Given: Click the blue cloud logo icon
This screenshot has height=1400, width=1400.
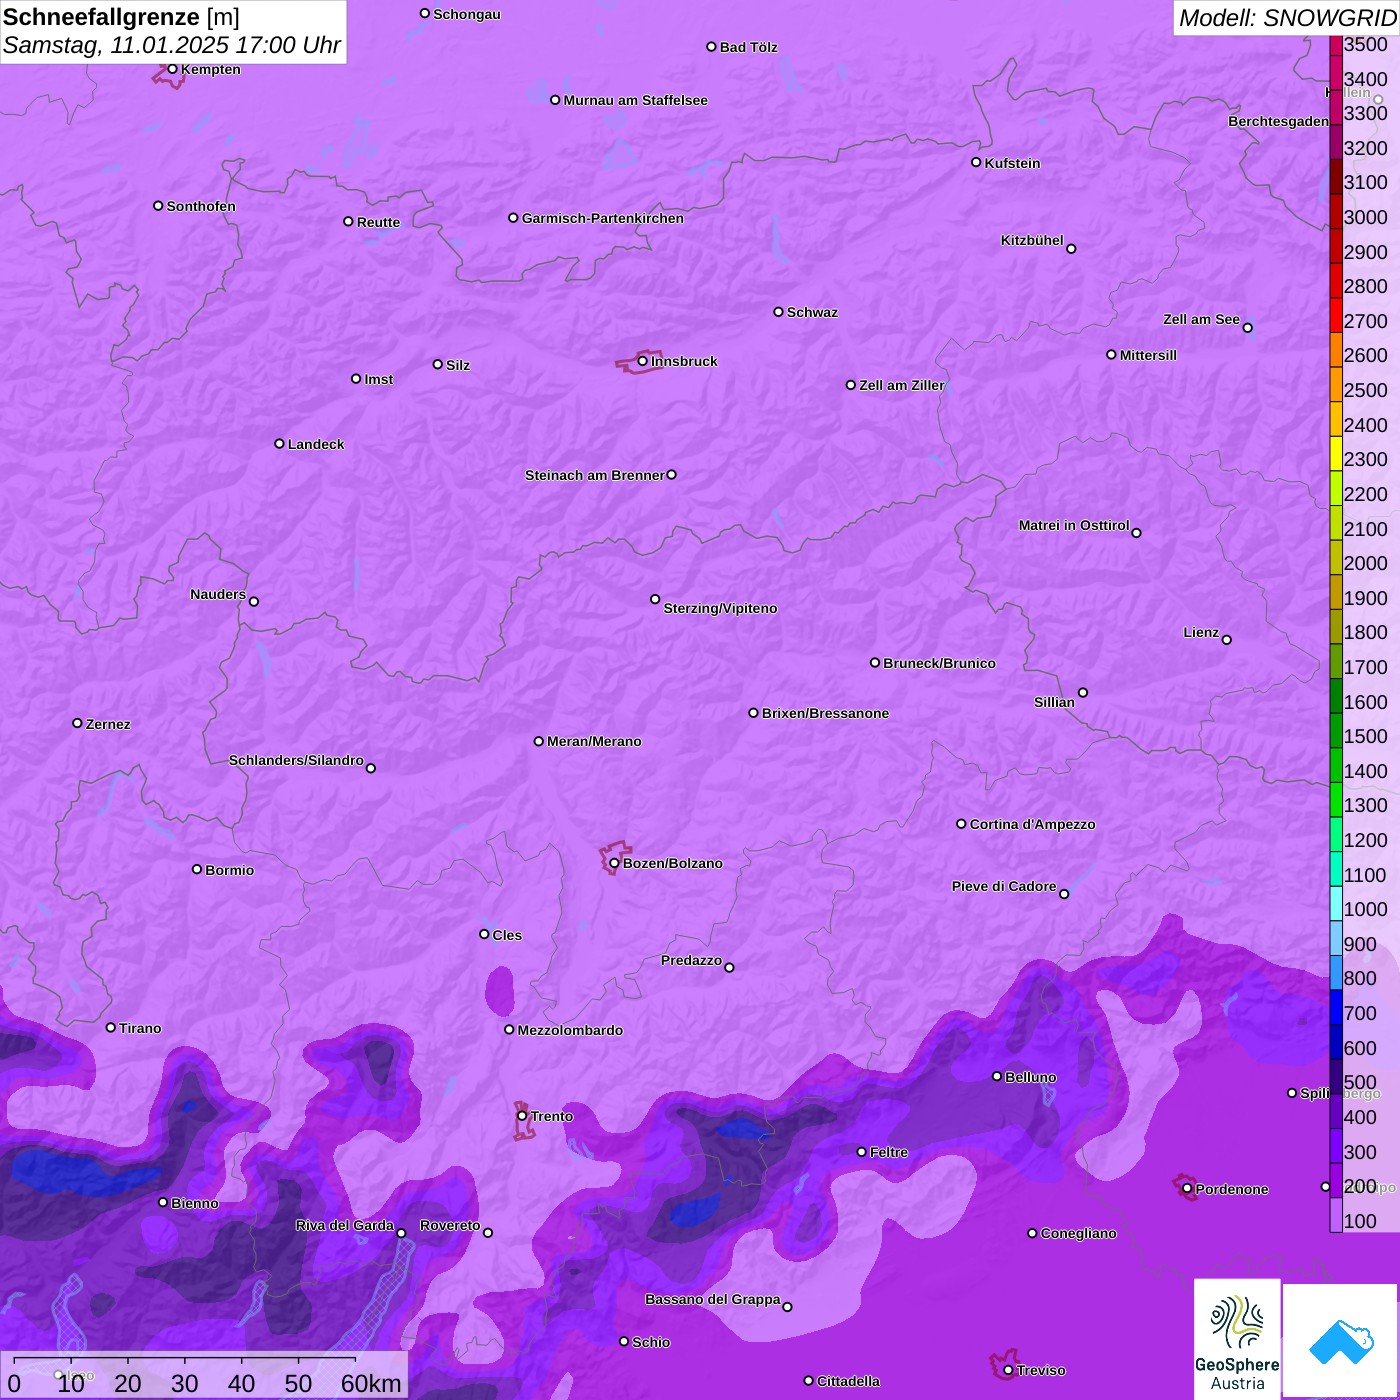Looking at the screenshot, I should 1341,1342.
